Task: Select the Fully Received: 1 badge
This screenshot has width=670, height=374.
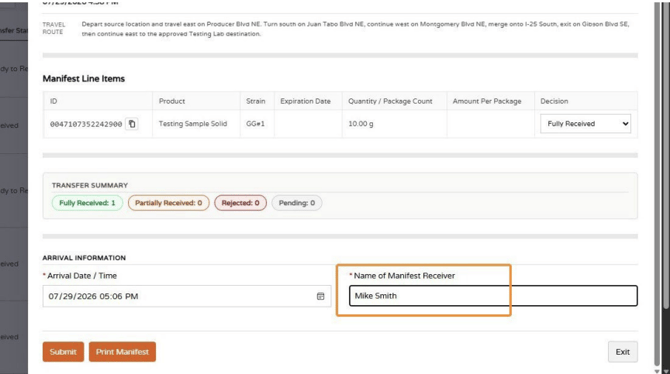Action: 87,203
